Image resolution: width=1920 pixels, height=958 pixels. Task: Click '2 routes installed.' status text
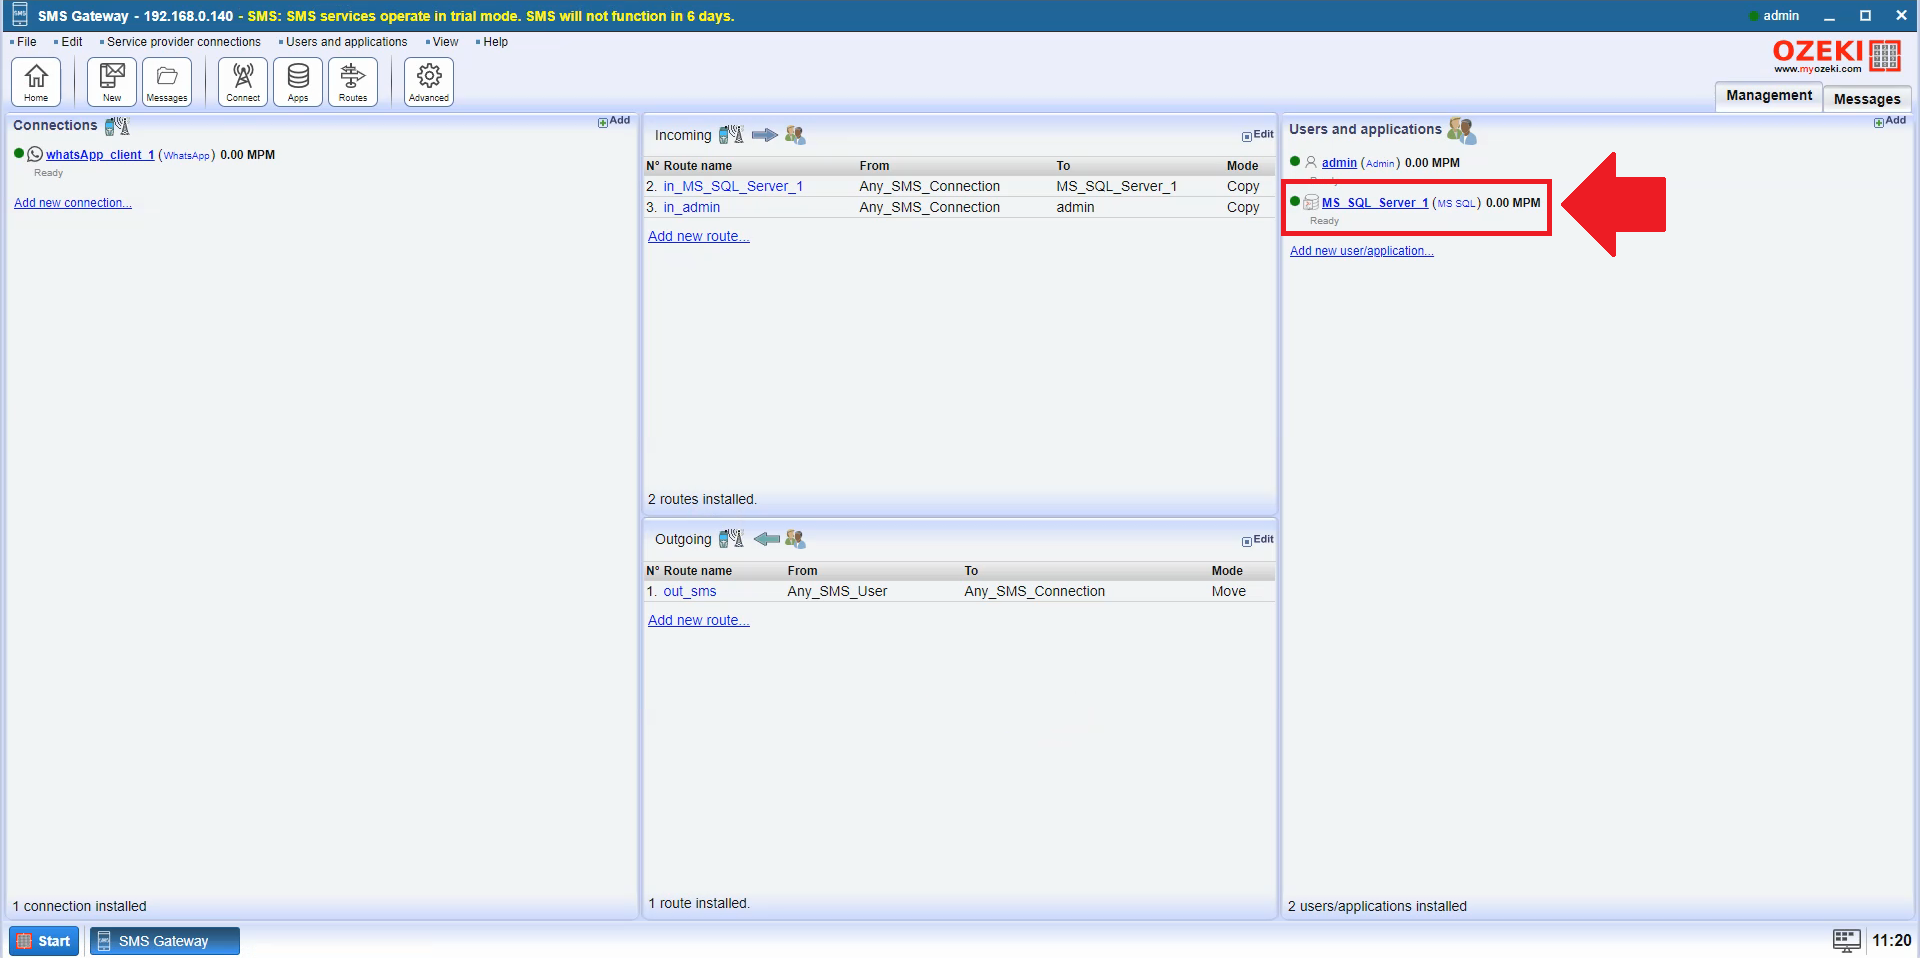(702, 499)
